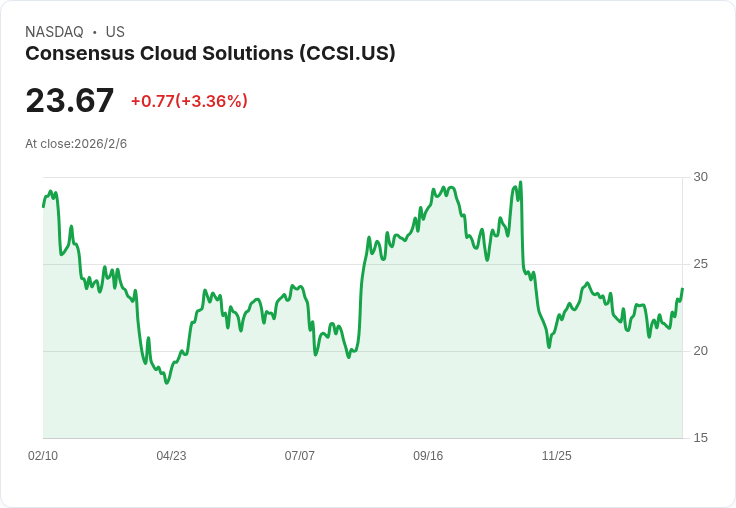The height and width of the screenshot is (508, 736).
Task: Click the +0.77(+3.36%) price change
Action: [189, 101]
